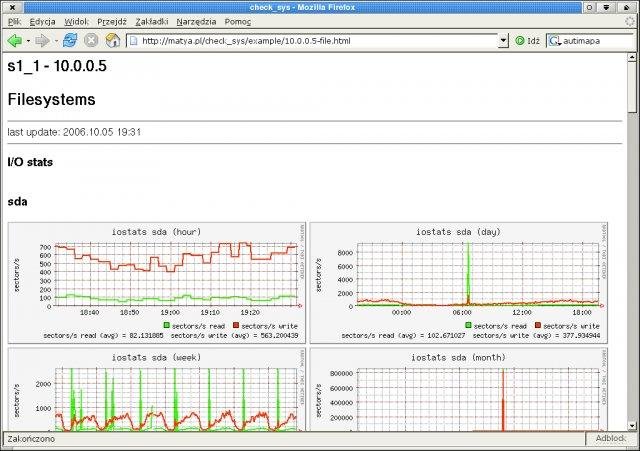Image resolution: width=640 pixels, height=451 pixels.
Task: Click the Adblock status bar label
Action: click(610, 438)
